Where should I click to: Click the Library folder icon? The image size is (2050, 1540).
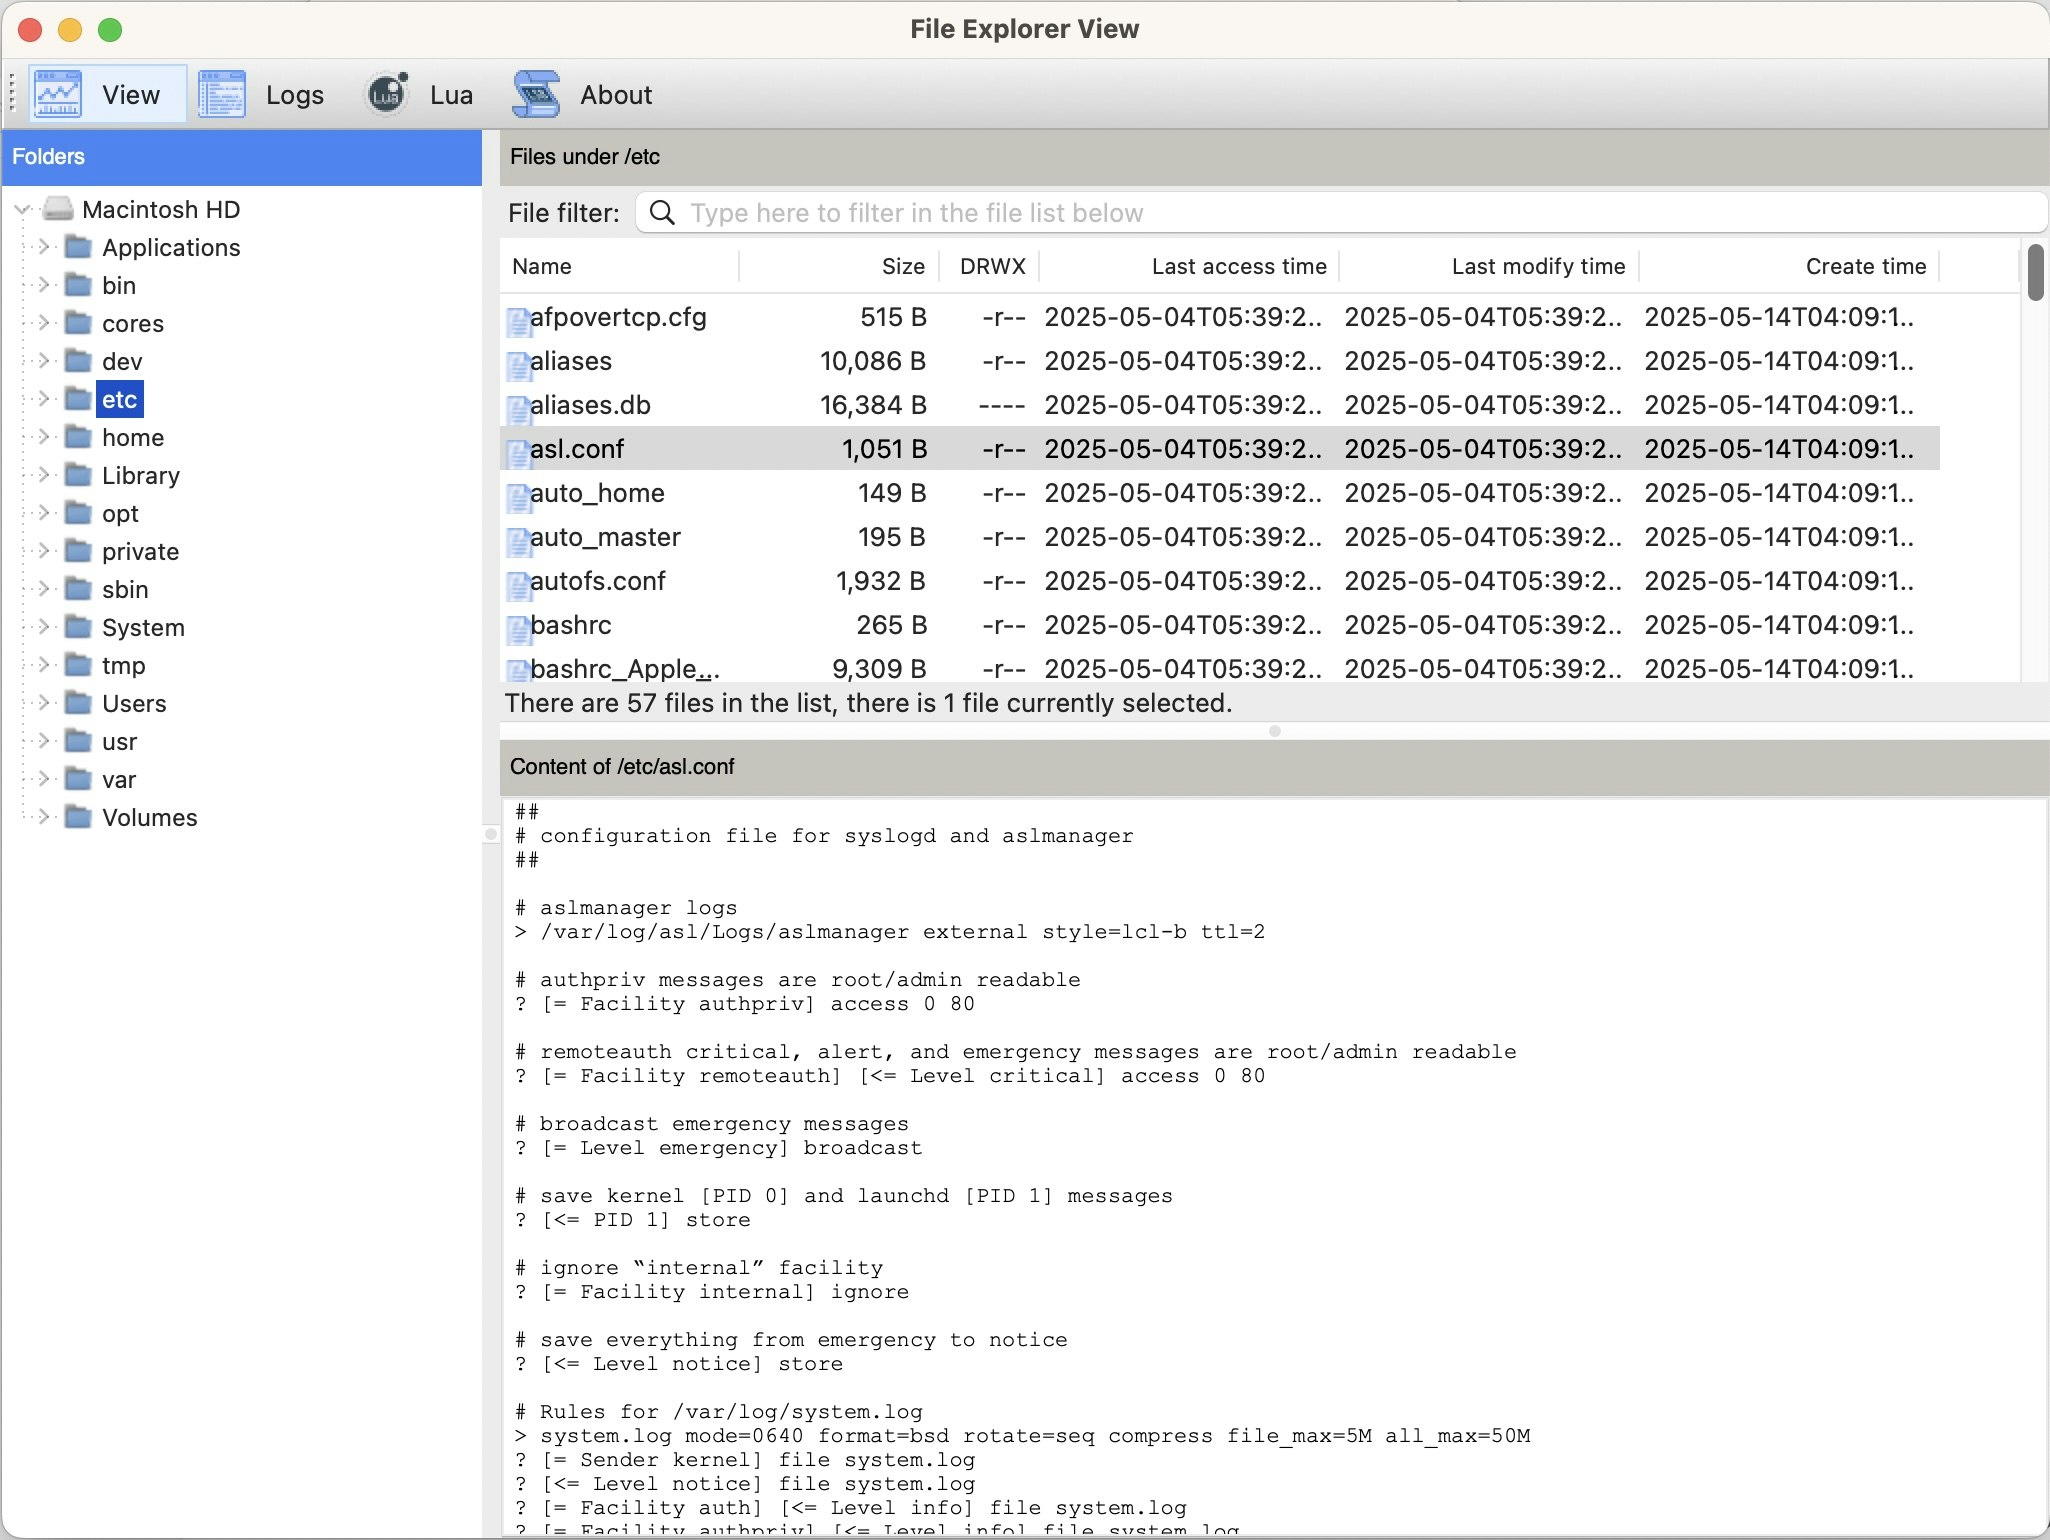79,475
